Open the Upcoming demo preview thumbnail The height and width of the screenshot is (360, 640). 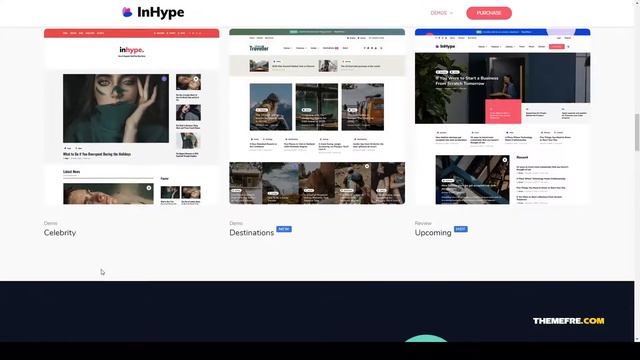[x=502, y=116]
